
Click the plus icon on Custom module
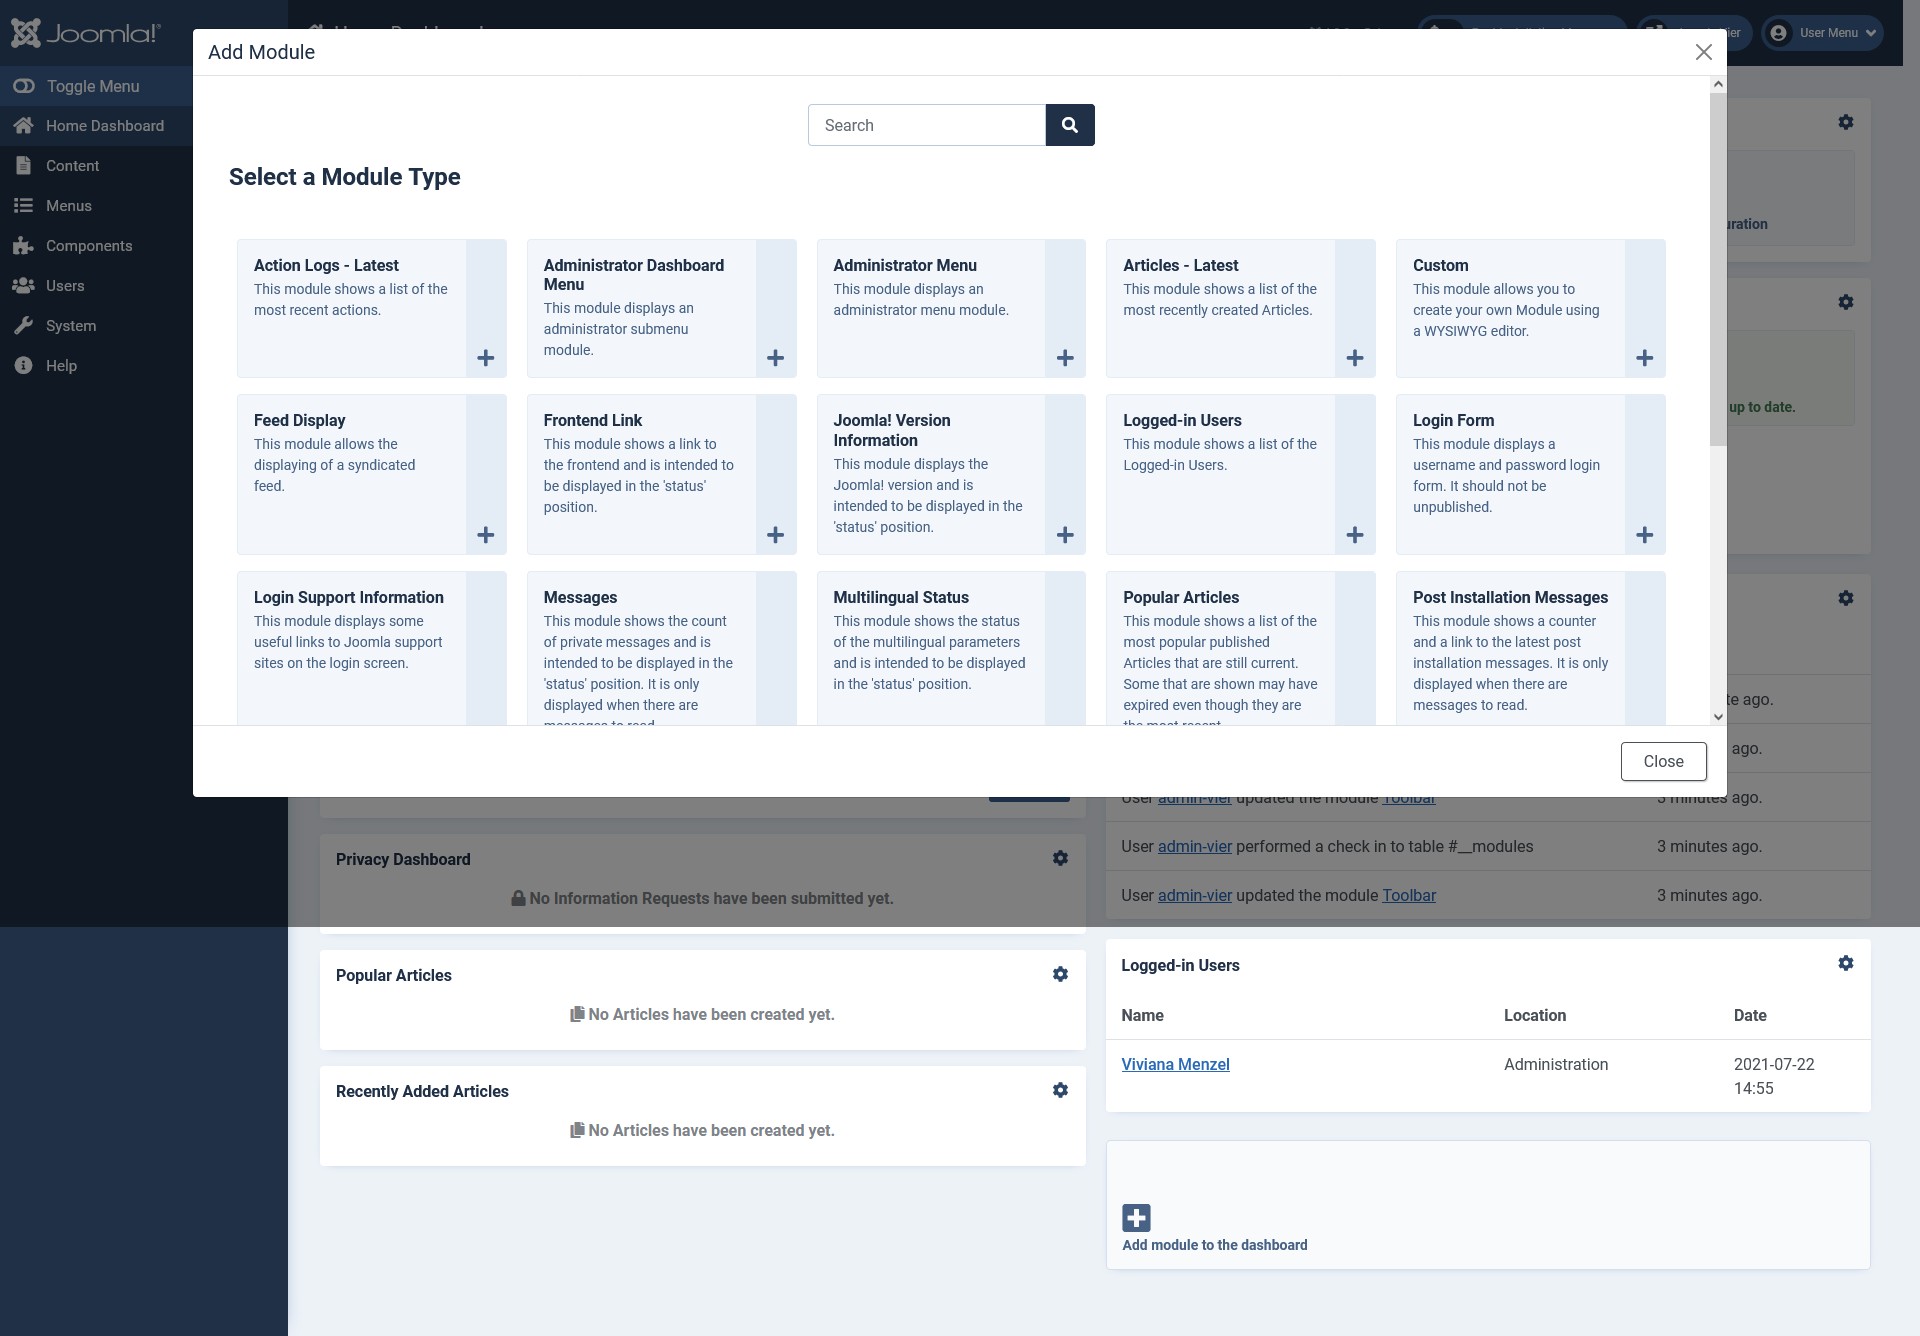pos(1646,357)
